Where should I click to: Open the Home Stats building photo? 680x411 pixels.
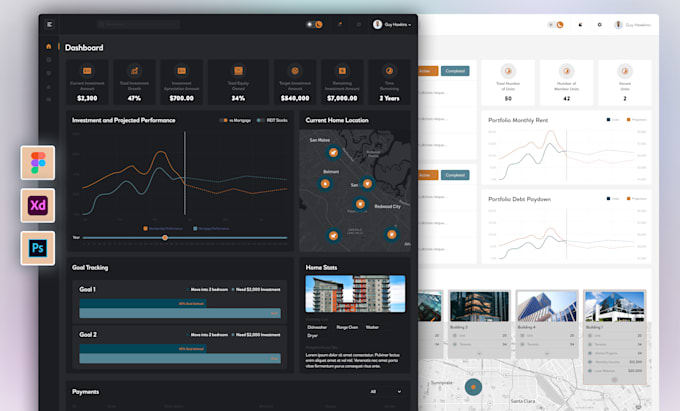click(x=355, y=294)
